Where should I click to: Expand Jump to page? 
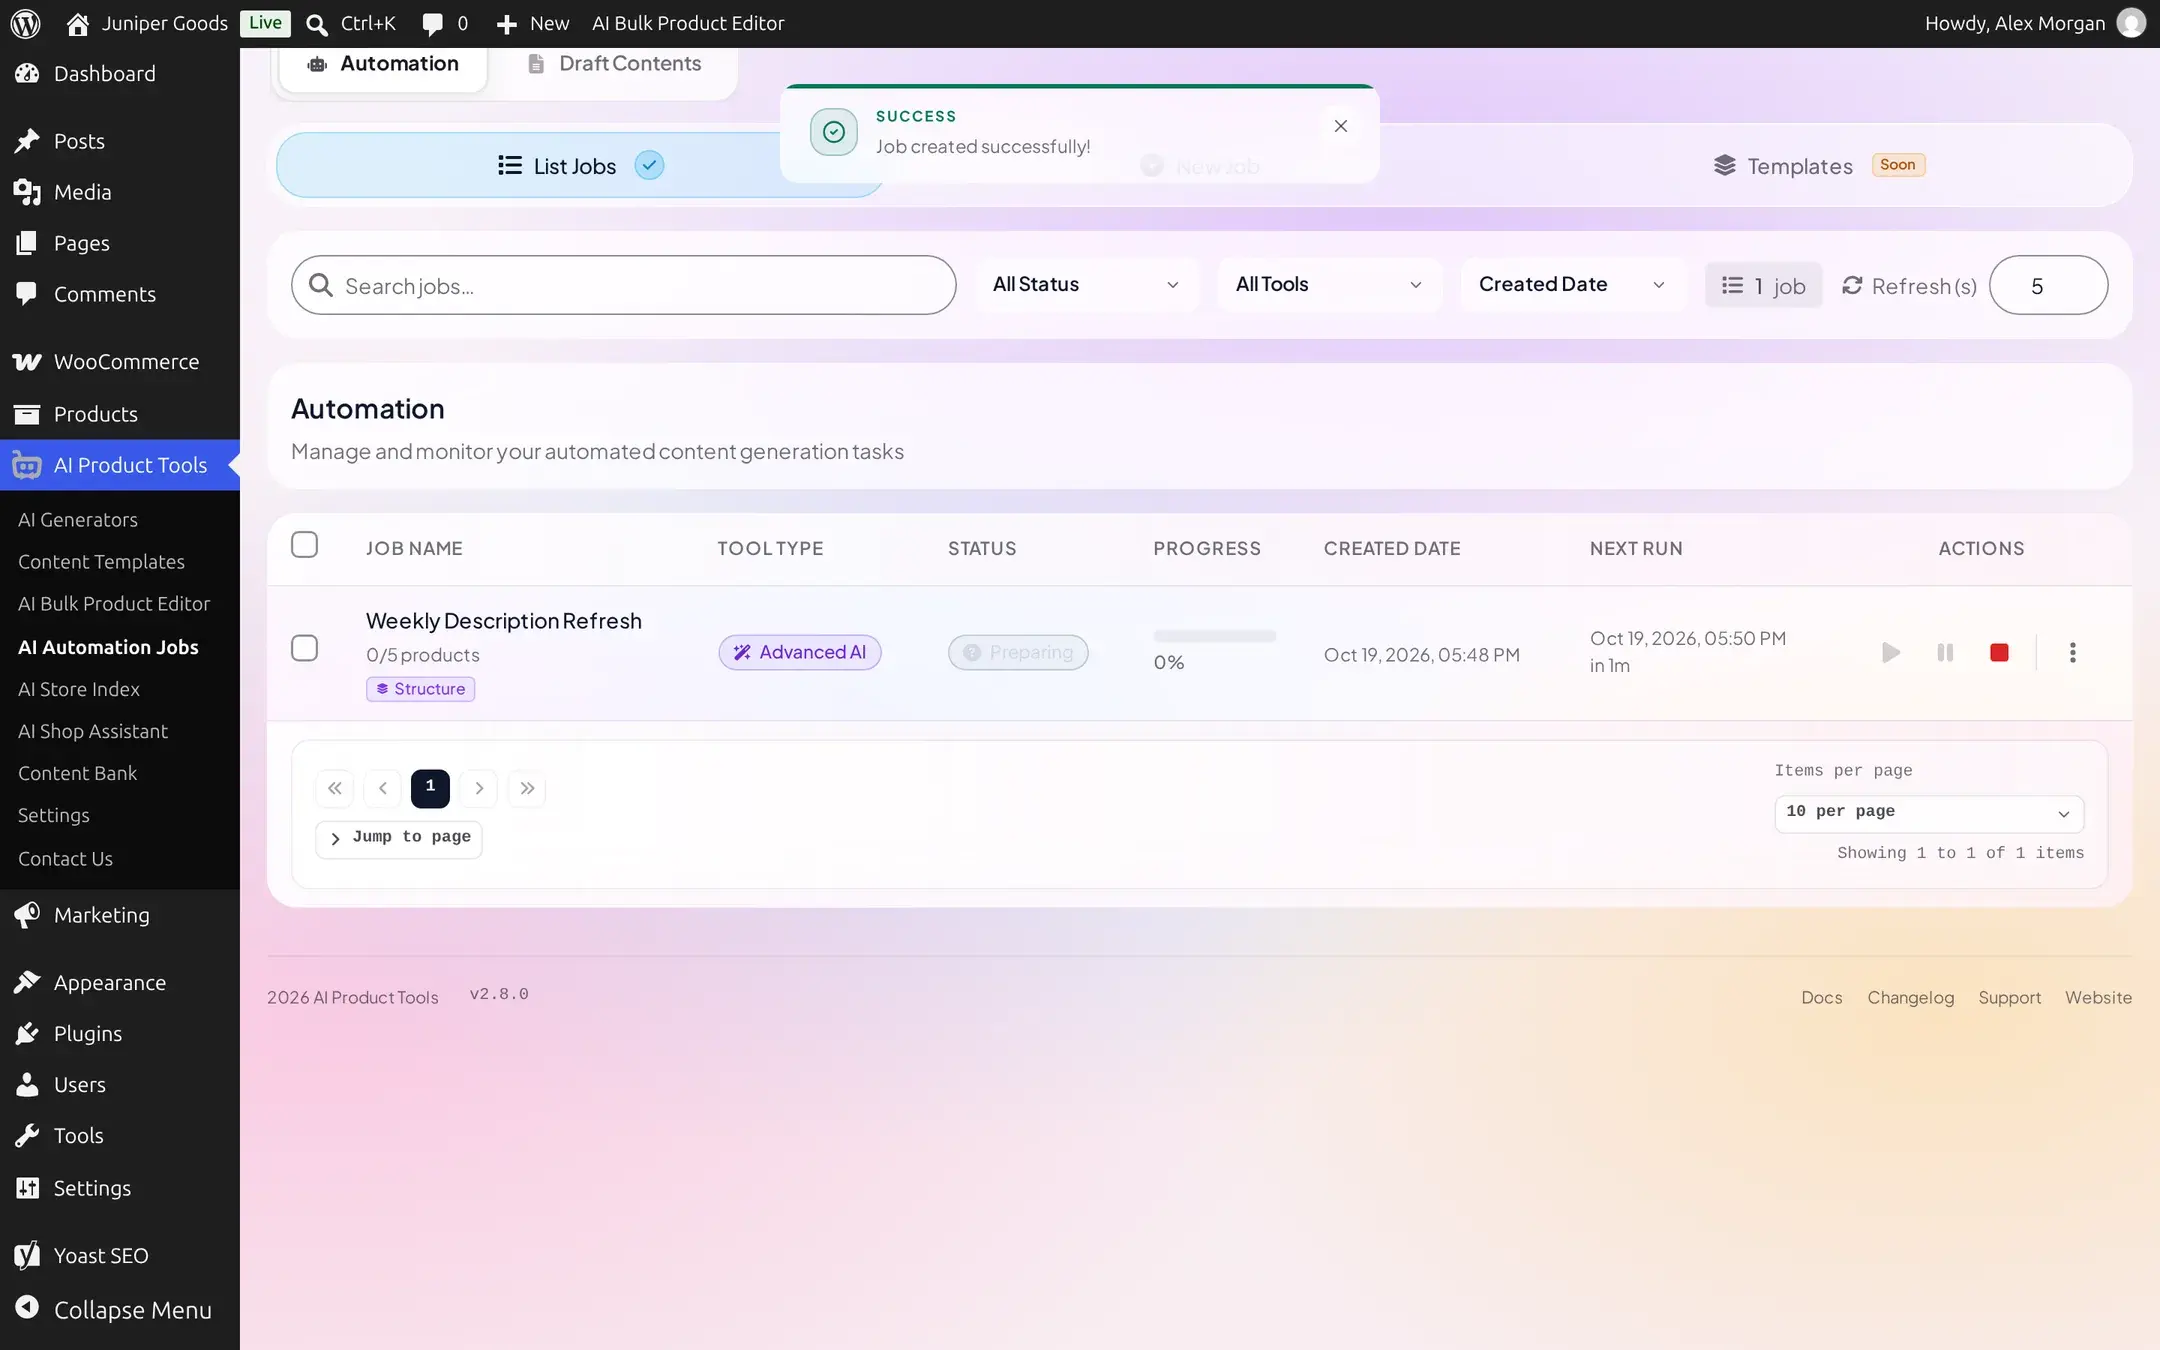pos(399,839)
